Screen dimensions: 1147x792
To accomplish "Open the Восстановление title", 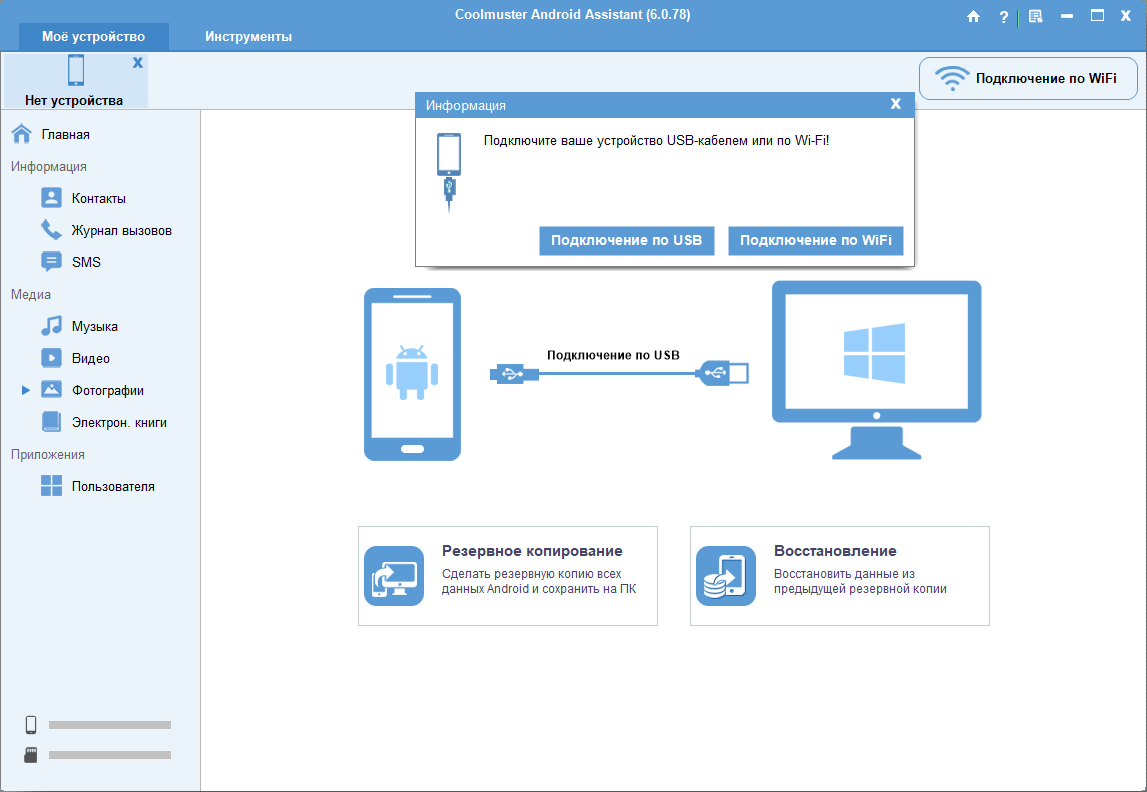I will click(x=835, y=551).
